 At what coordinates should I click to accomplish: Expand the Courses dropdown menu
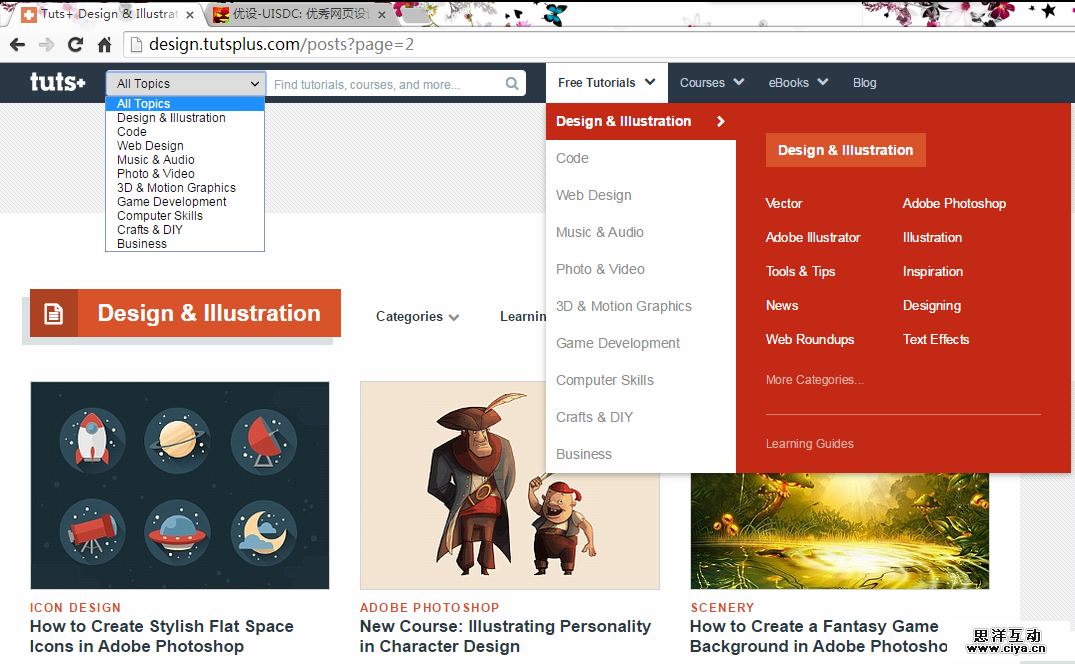[x=711, y=83]
